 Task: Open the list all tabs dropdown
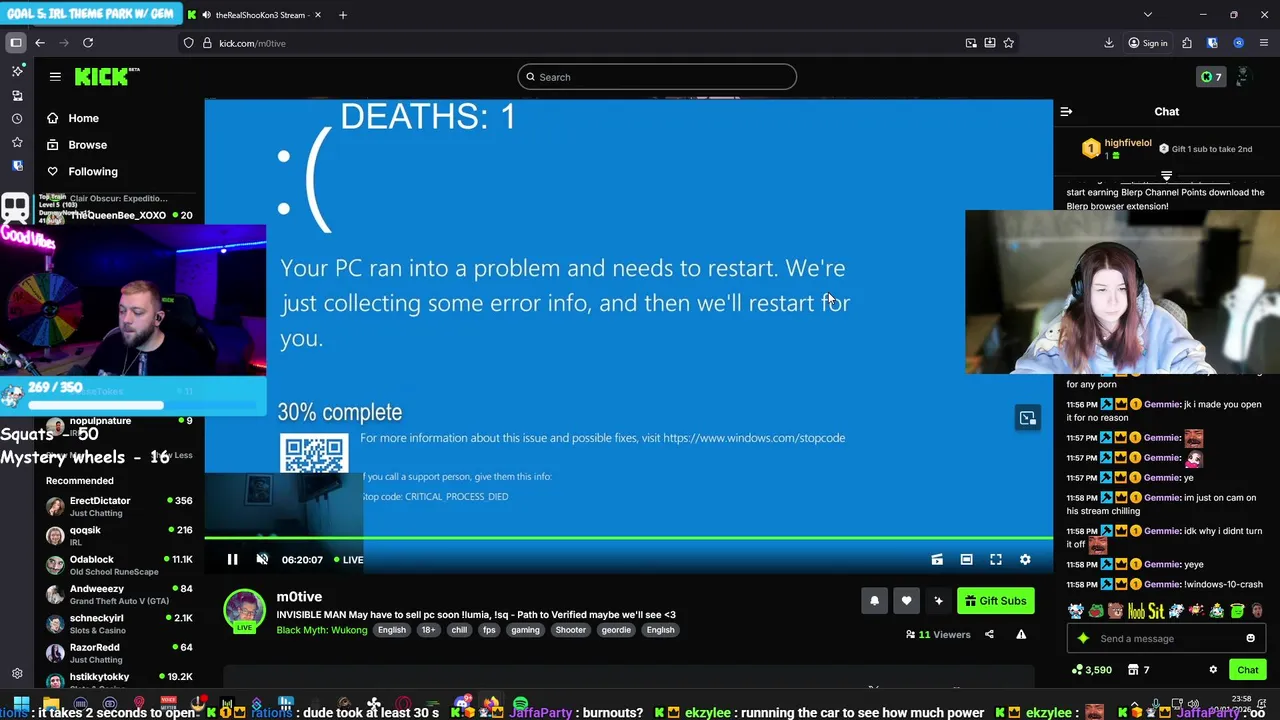(x=1148, y=15)
